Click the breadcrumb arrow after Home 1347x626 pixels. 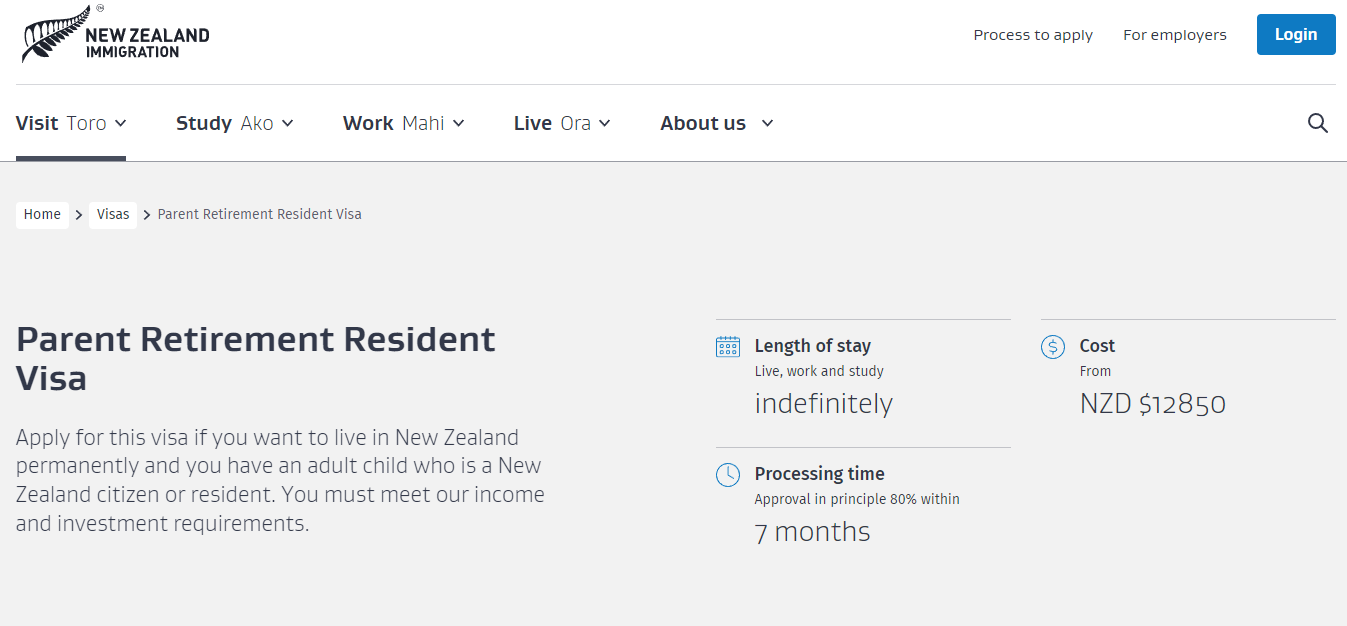(79, 215)
